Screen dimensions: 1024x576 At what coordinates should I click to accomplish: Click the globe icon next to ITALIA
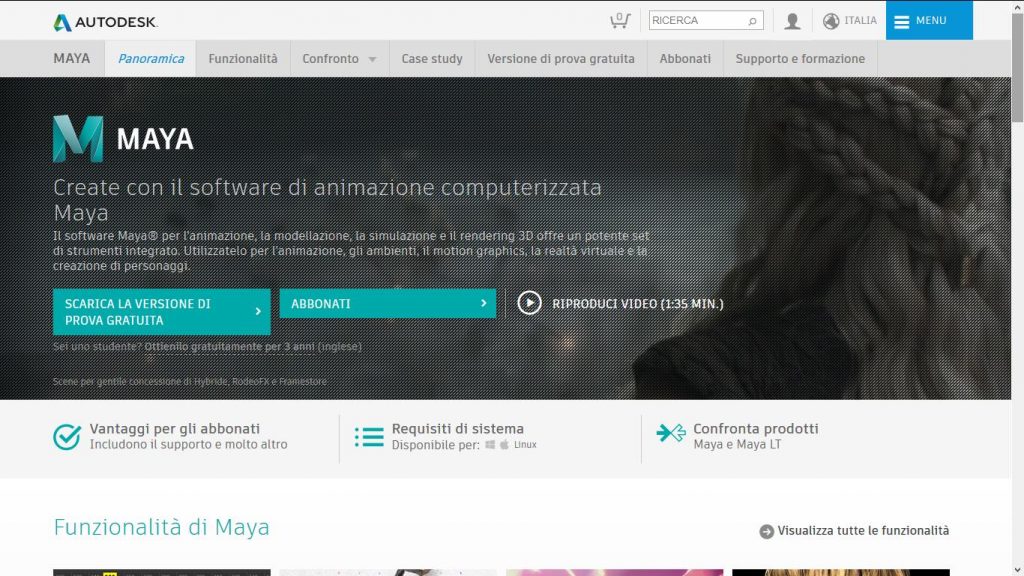coord(831,20)
